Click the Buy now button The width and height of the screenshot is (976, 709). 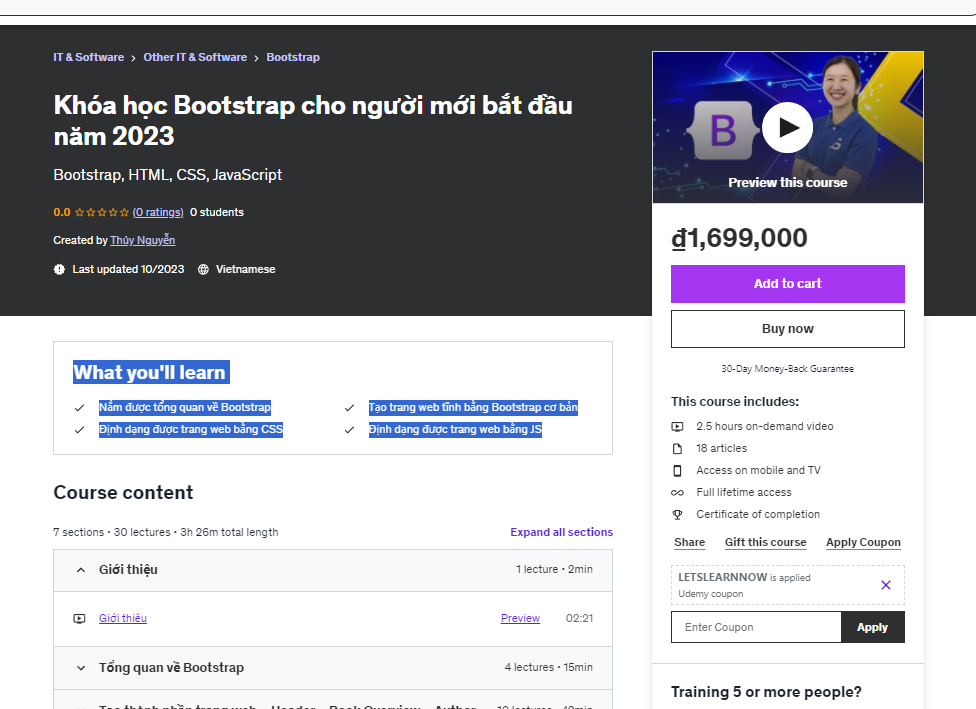click(x=787, y=328)
